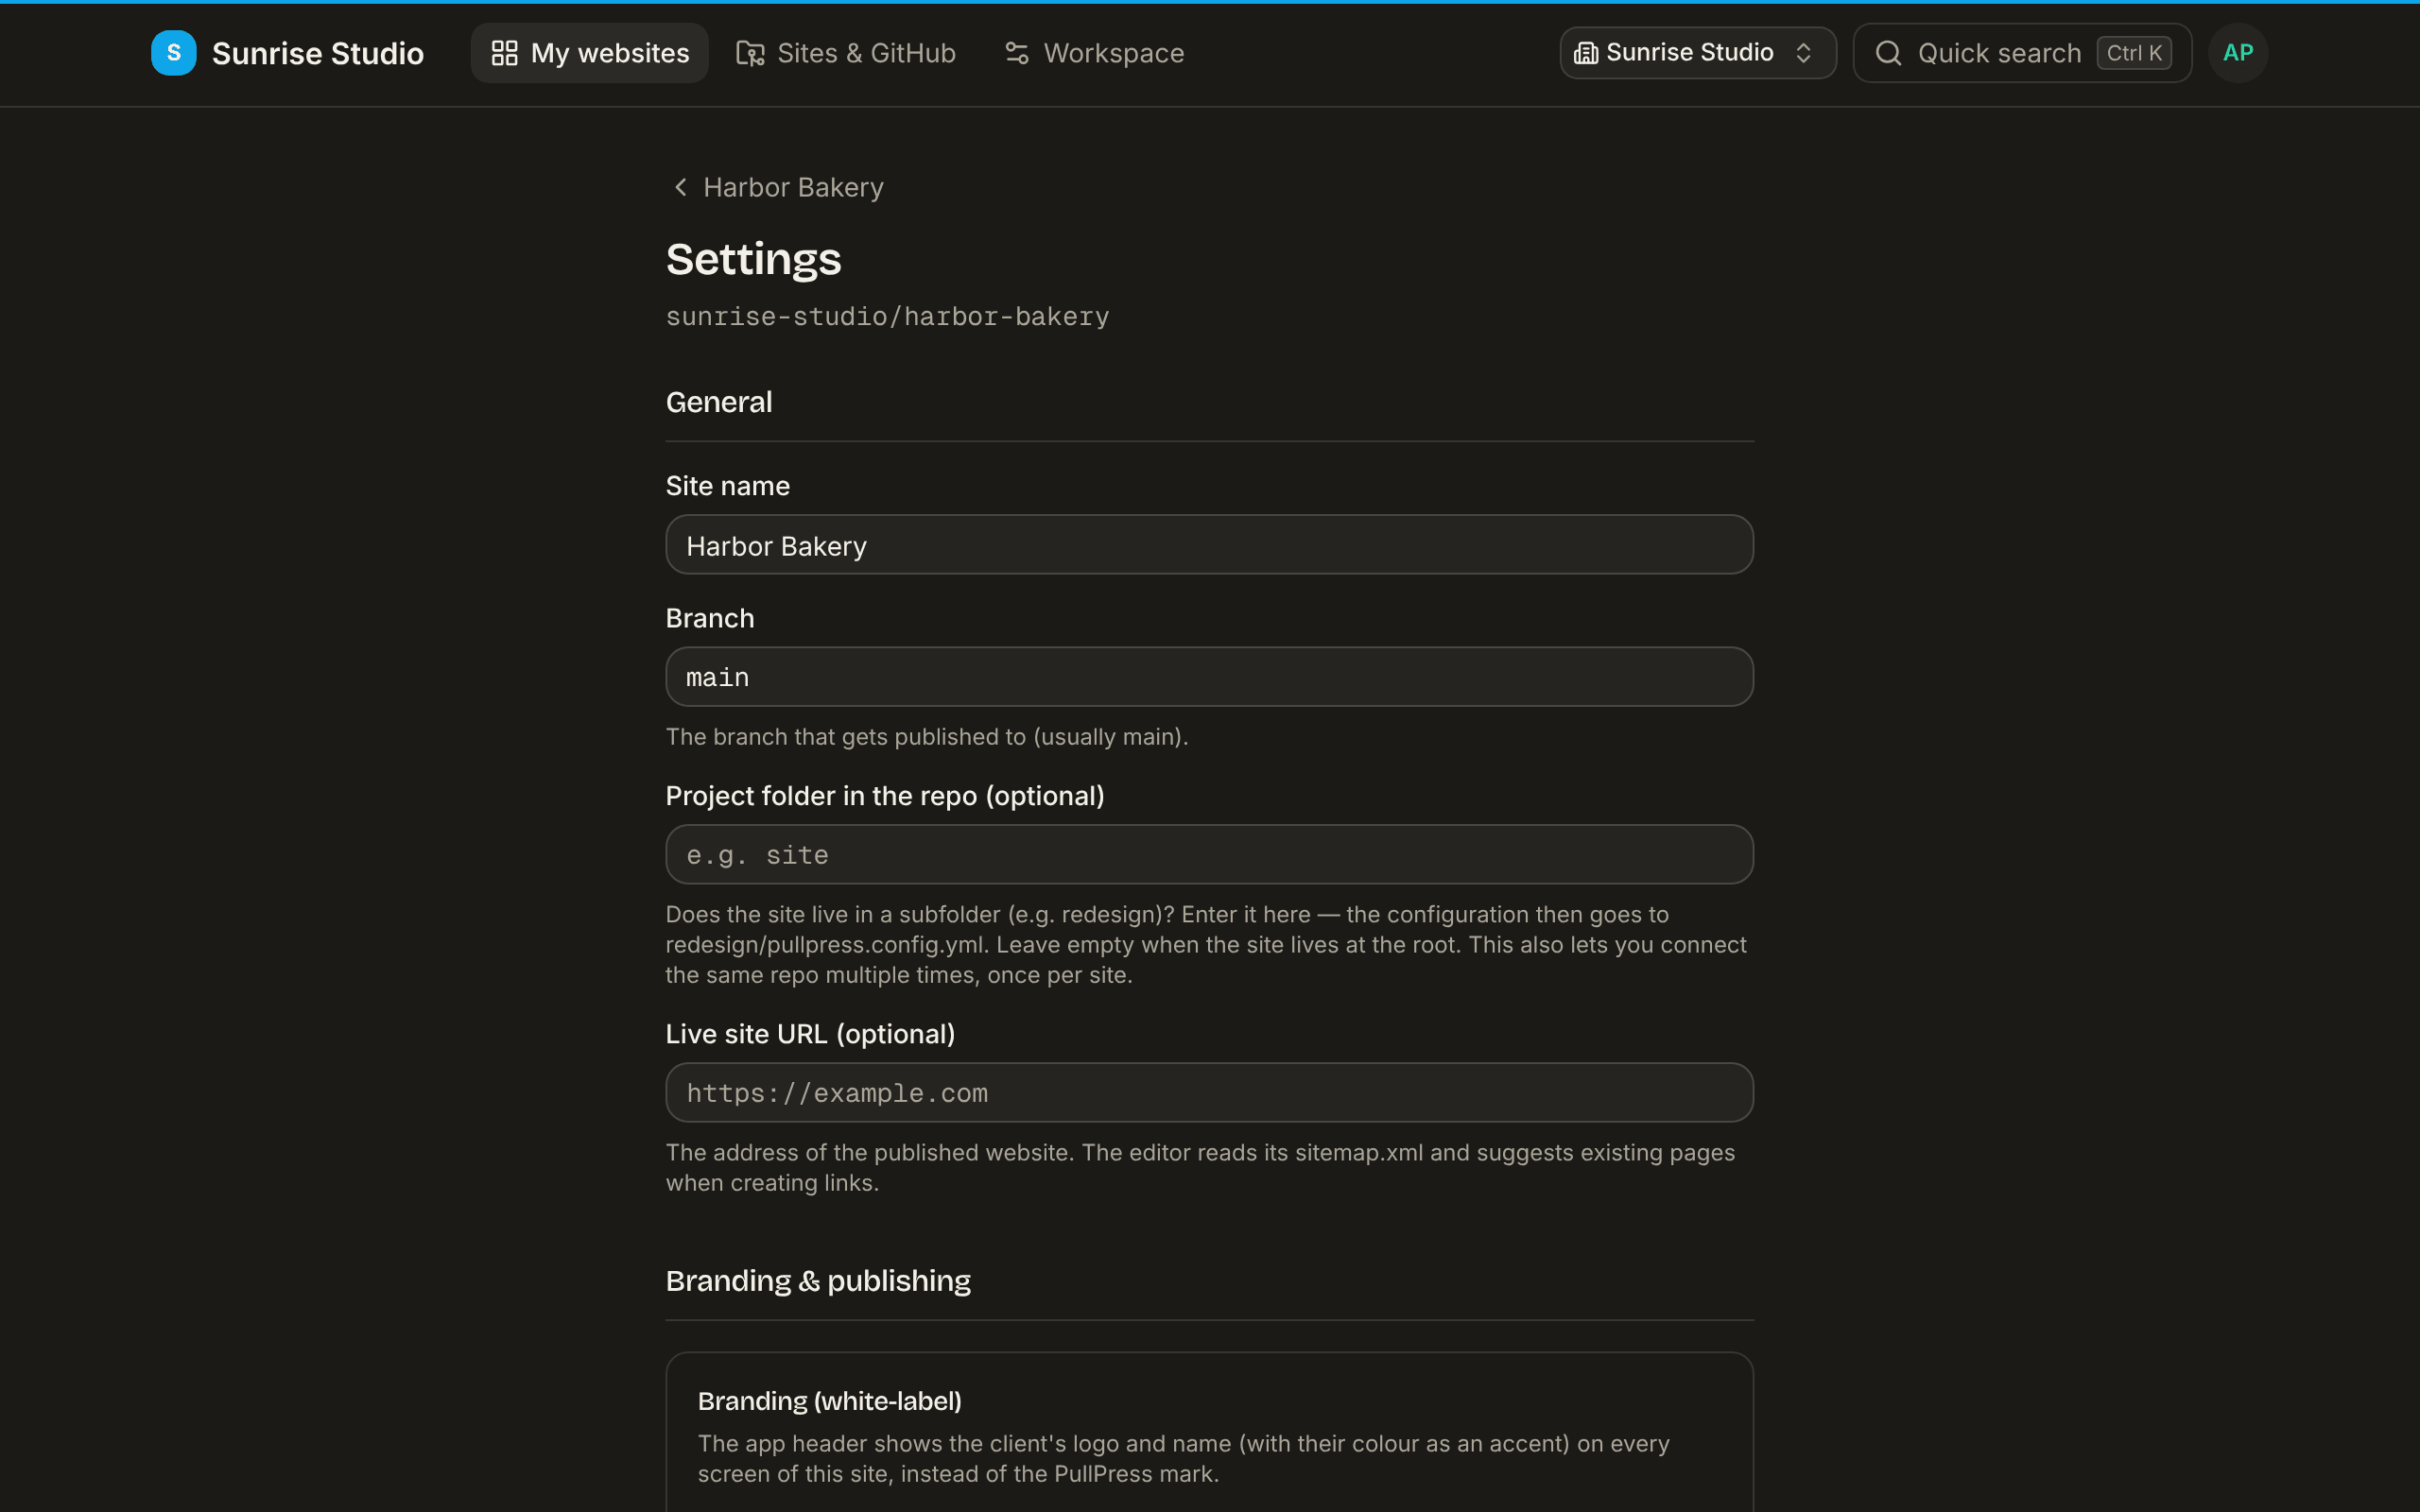
Task: Focus the Live site URL field
Action: tap(1209, 1093)
